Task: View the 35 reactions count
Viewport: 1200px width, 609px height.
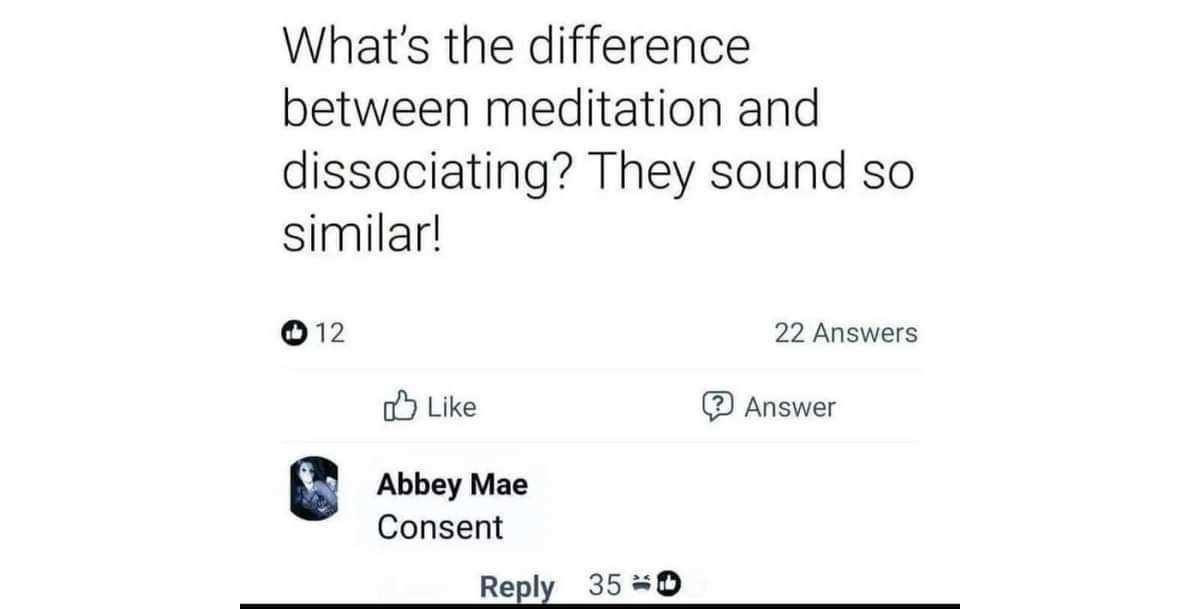Action: (606, 585)
